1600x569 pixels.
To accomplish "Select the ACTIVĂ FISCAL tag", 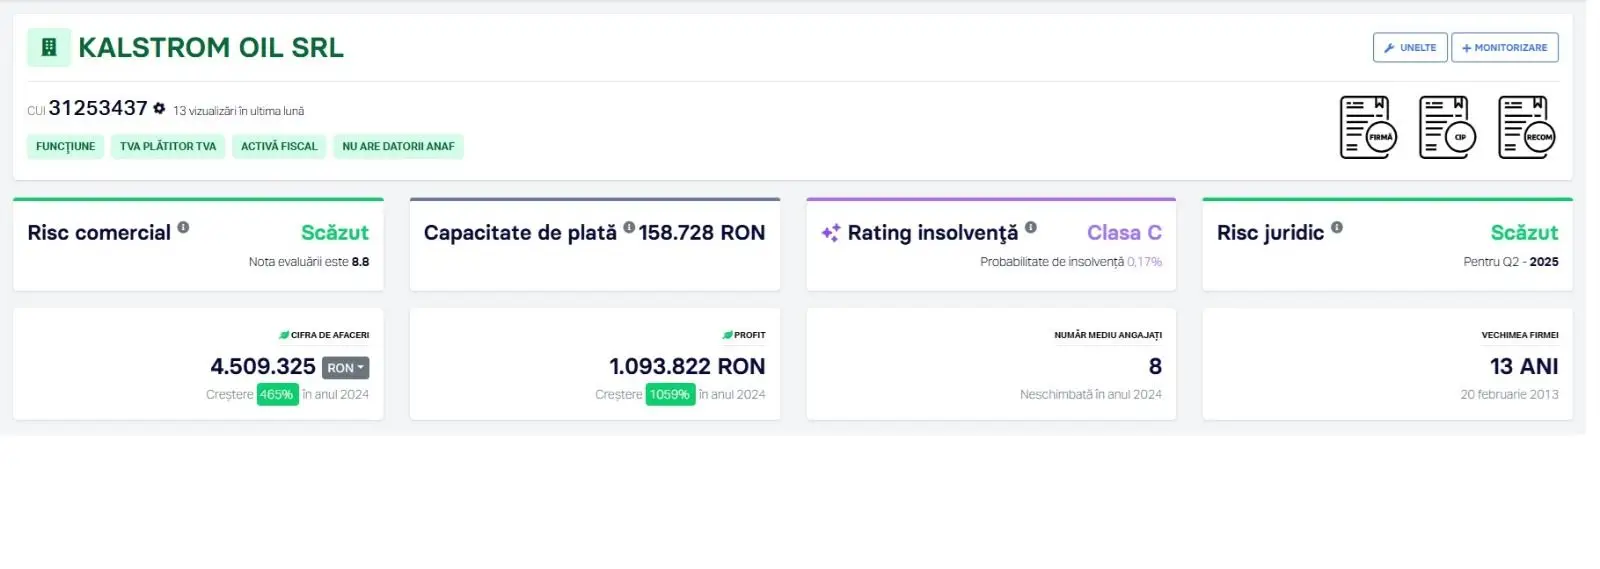I will 278,147.
